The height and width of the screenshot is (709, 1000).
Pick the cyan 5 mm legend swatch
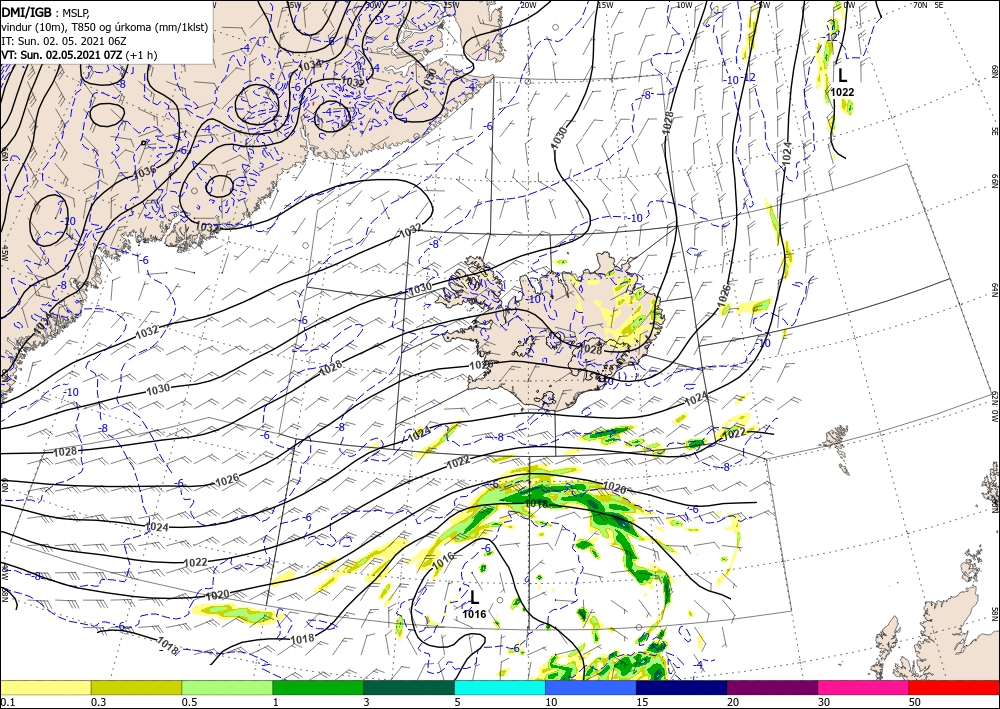(499, 687)
